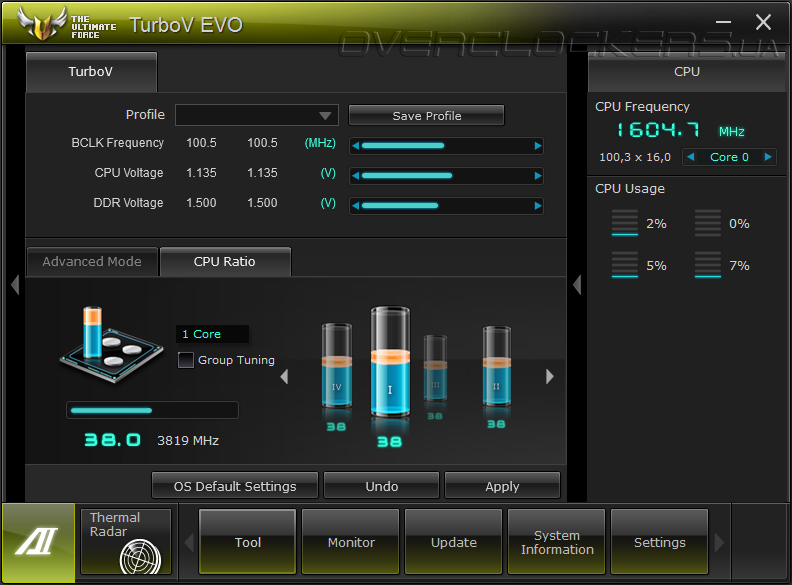Open System Information
The image size is (792, 585).
click(x=557, y=542)
